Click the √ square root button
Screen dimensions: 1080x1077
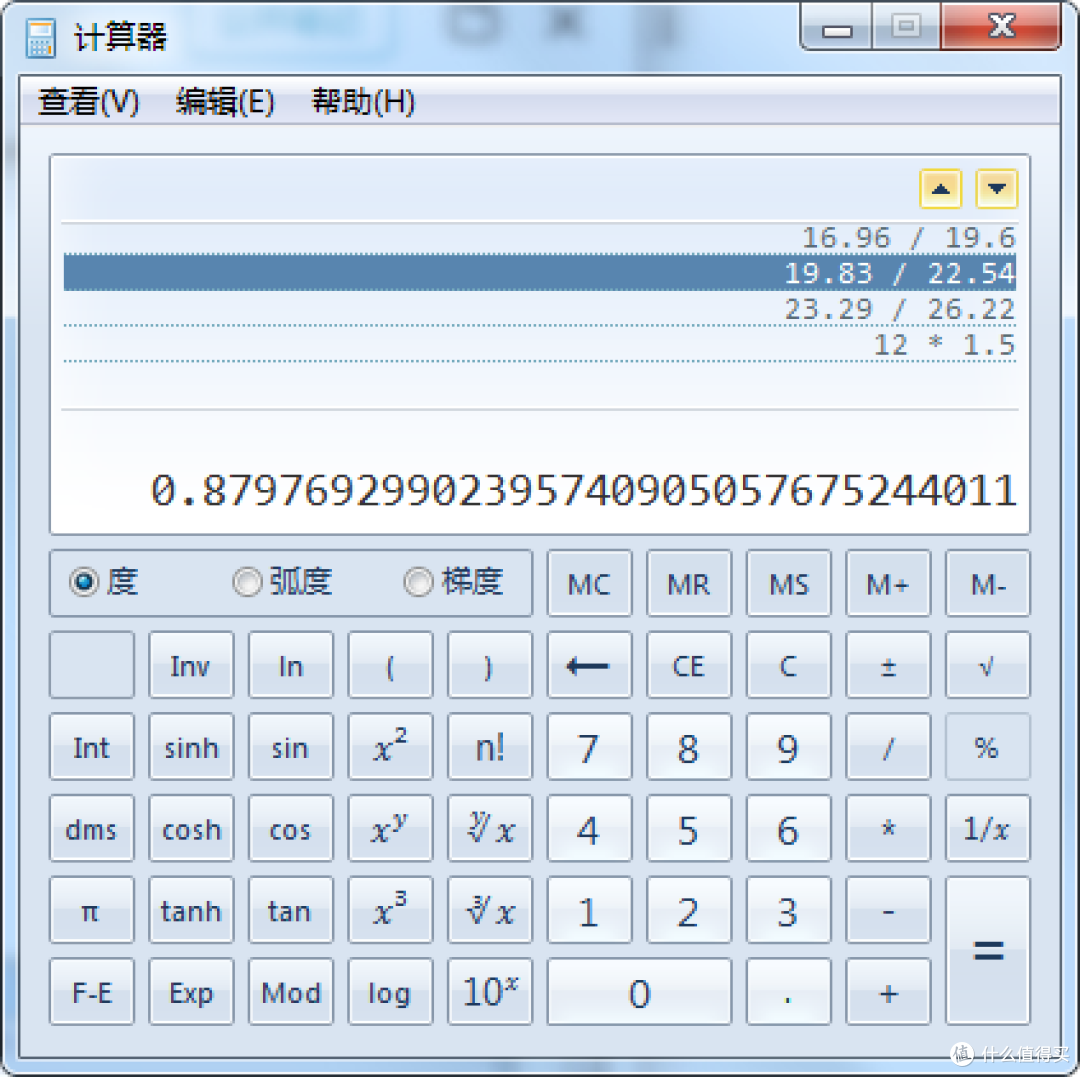coord(988,665)
